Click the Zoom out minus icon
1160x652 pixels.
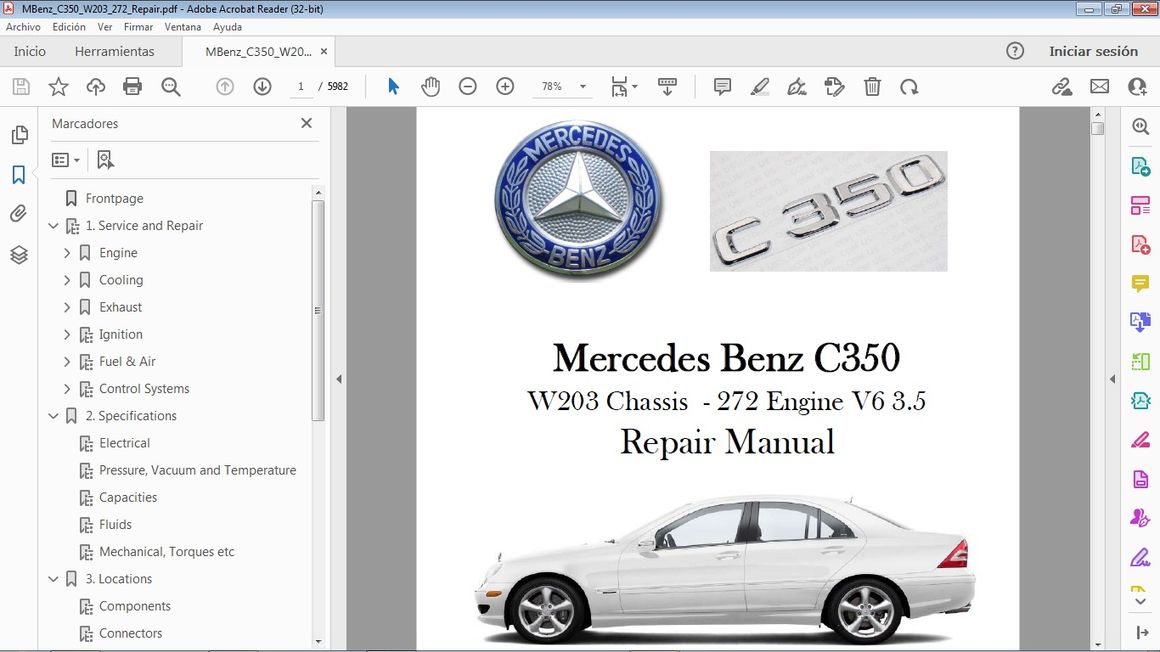[x=467, y=87]
